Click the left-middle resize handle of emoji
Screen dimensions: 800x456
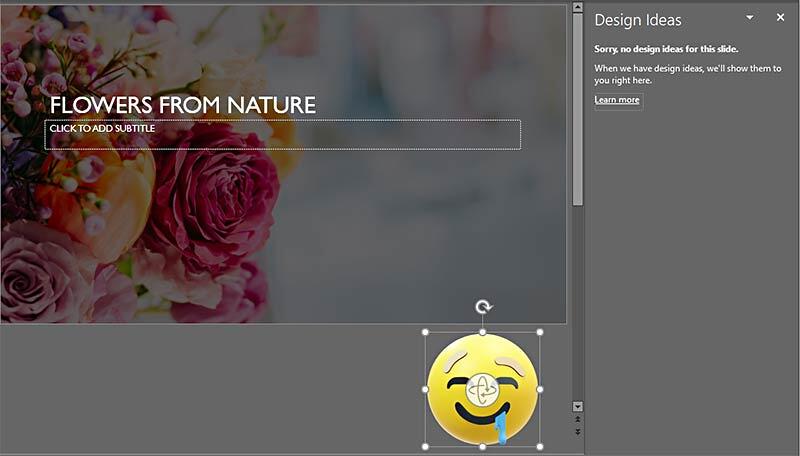click(425, 389)
